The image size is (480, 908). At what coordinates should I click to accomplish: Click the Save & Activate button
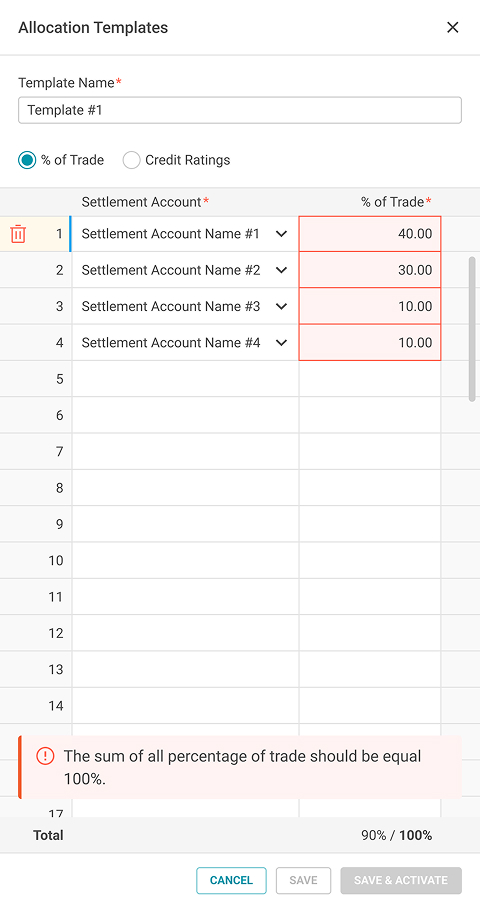coord(401,880)
